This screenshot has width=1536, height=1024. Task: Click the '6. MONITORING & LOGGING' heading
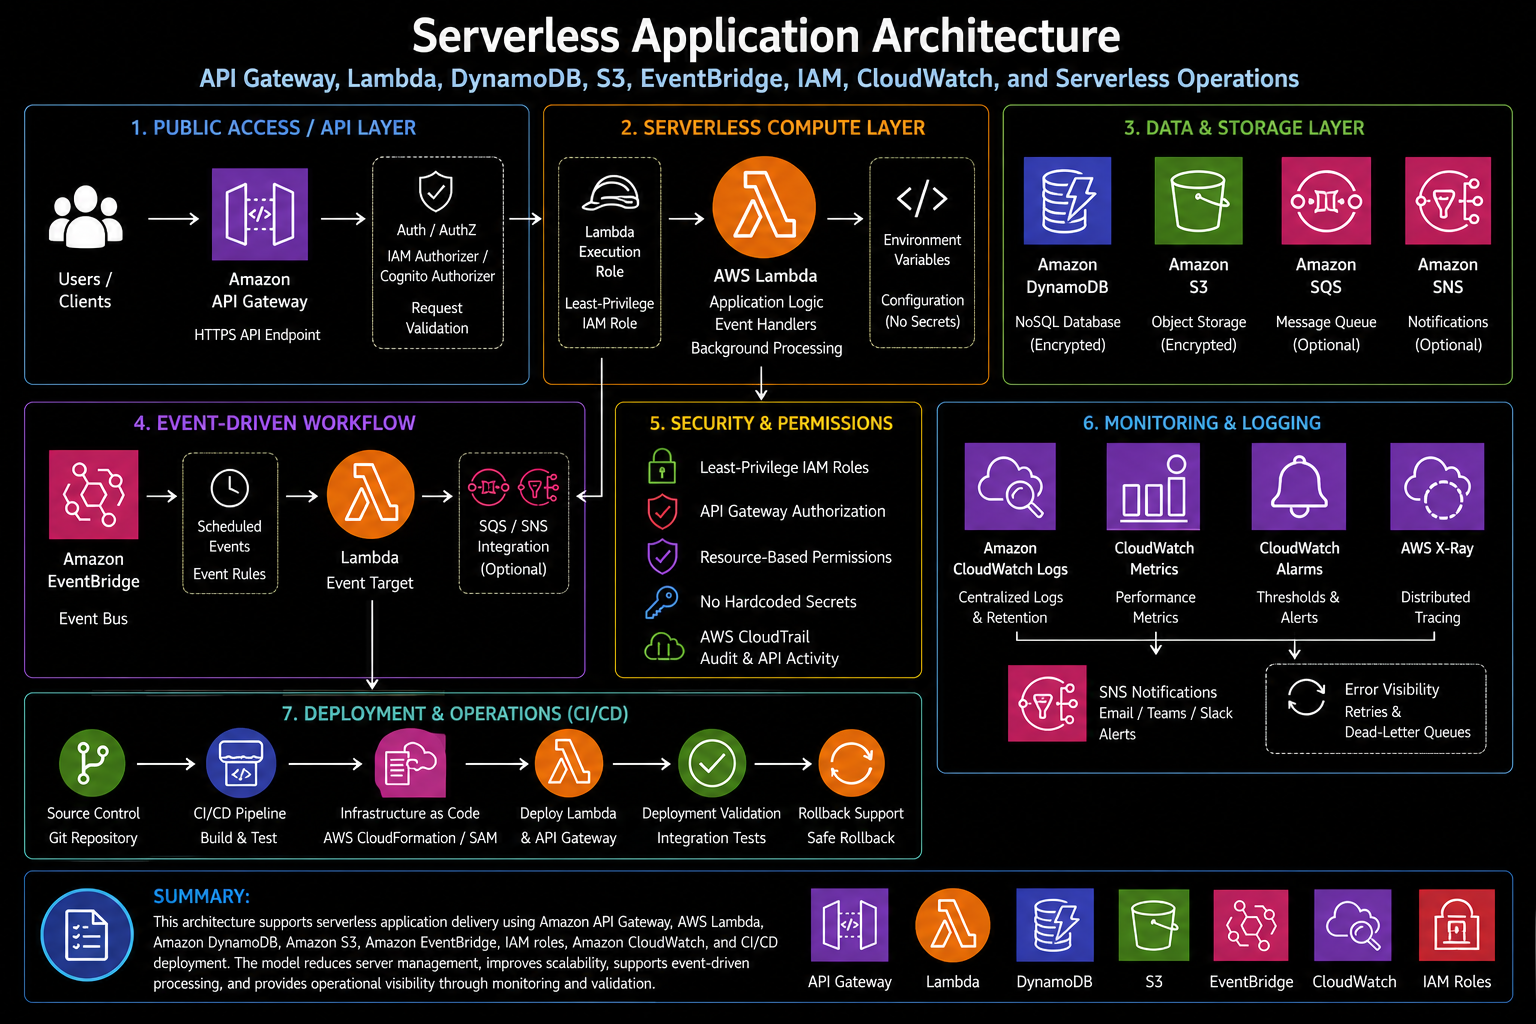click(1202, 423)
